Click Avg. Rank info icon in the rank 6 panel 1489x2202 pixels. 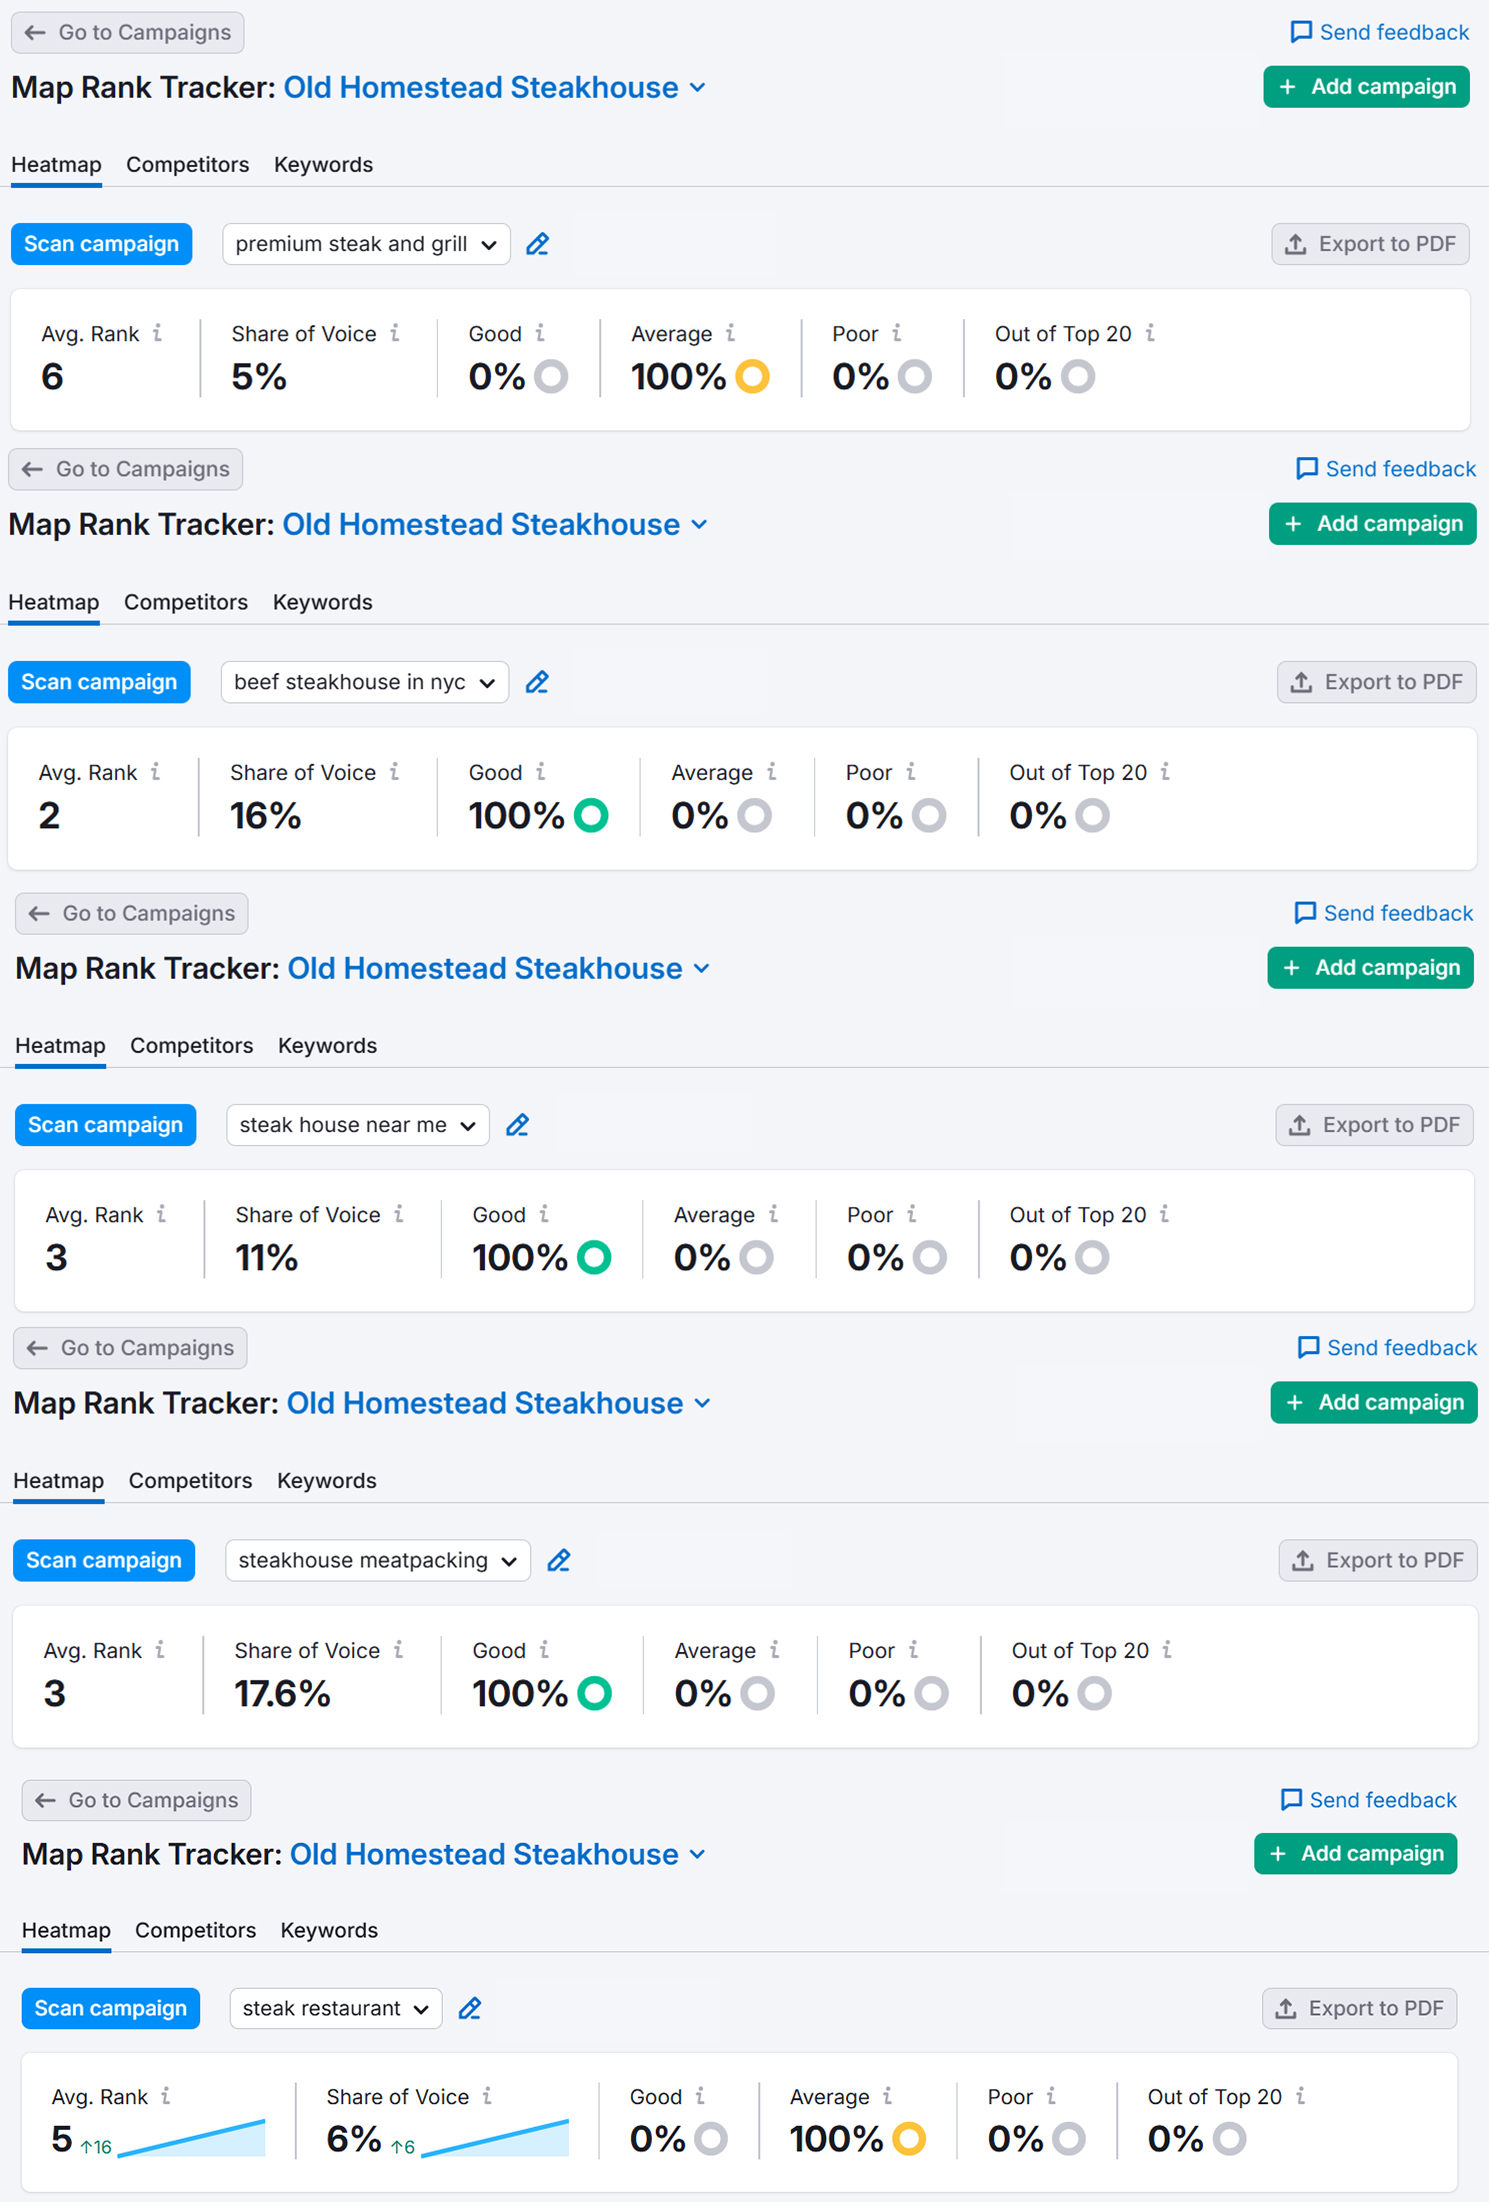(x=158, y=334)
